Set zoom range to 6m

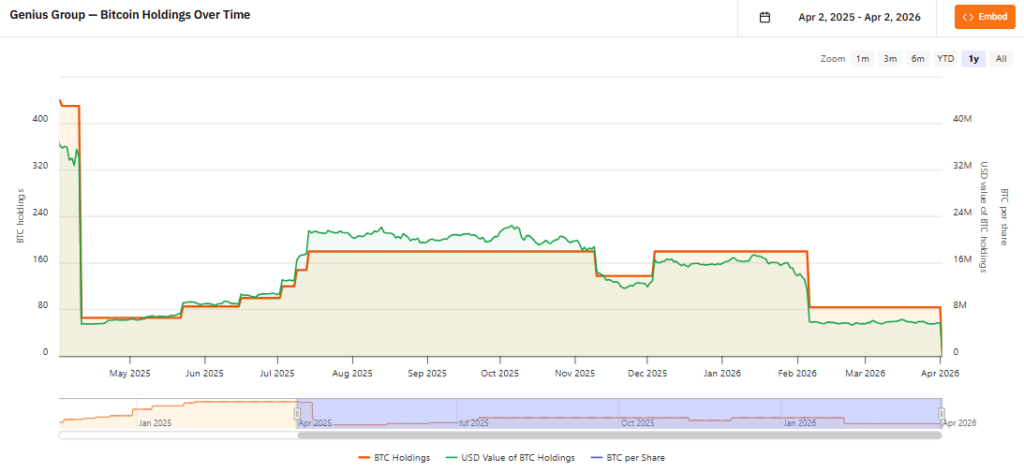tap(918, 59)
